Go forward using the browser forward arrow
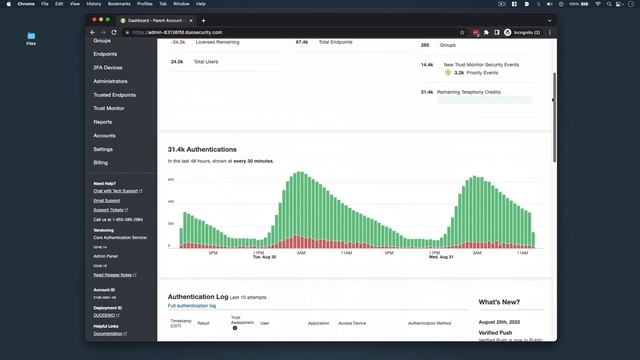Screen dimensions: 640x360 point(103,32)
